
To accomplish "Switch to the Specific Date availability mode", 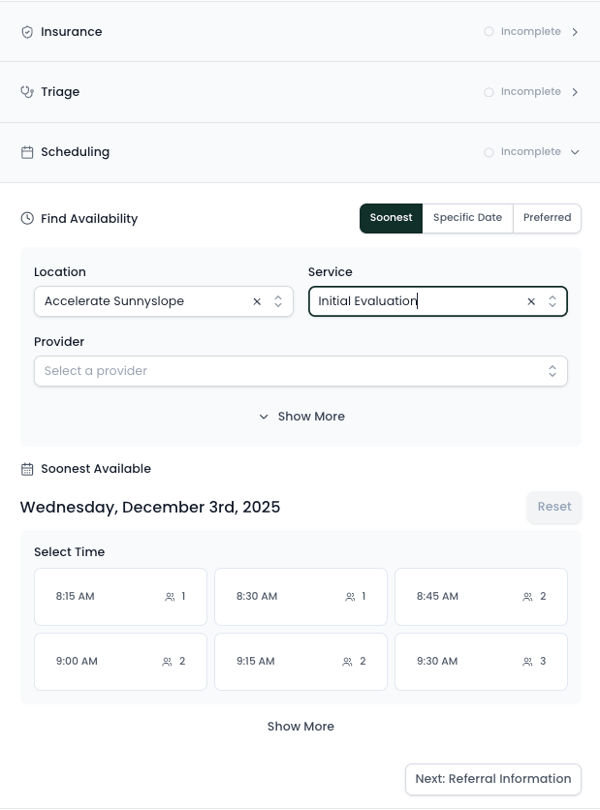I will point(467,218).
